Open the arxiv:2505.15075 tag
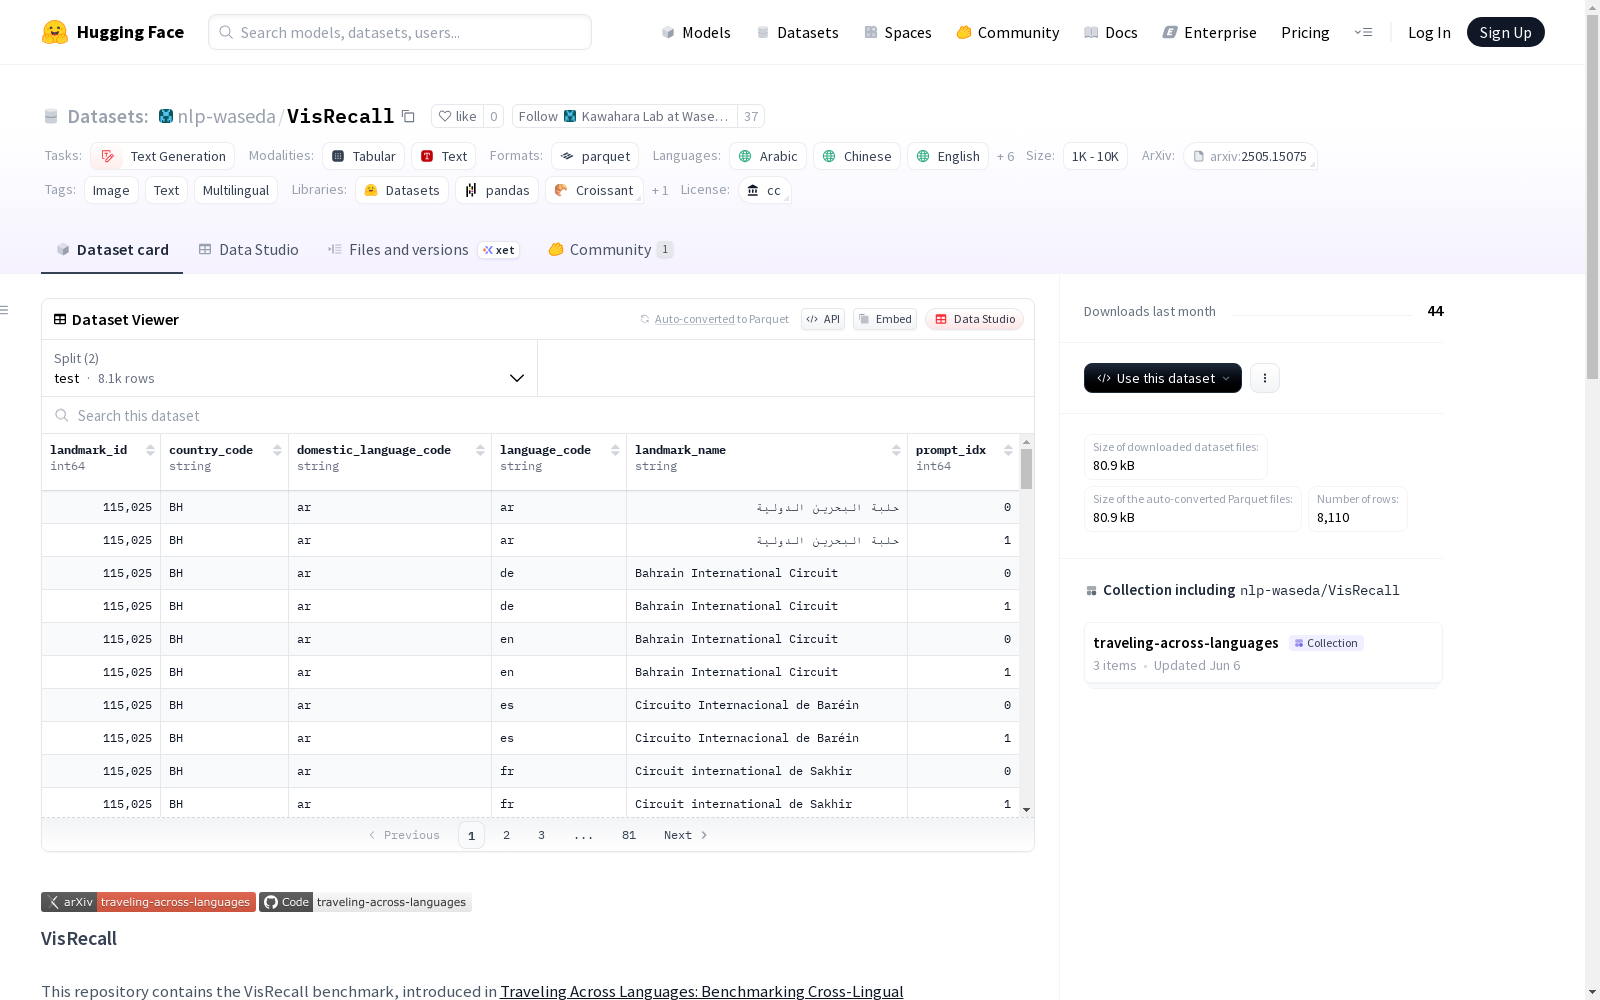 1250,156
